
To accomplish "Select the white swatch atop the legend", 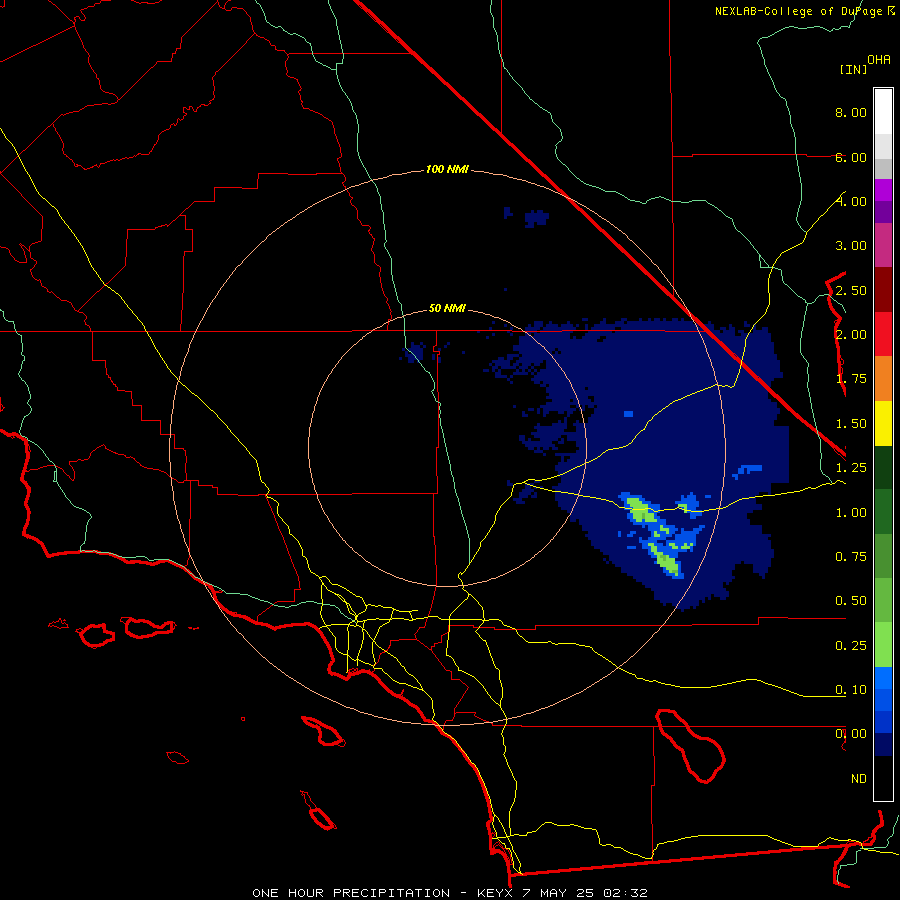I will pos(883,112).
